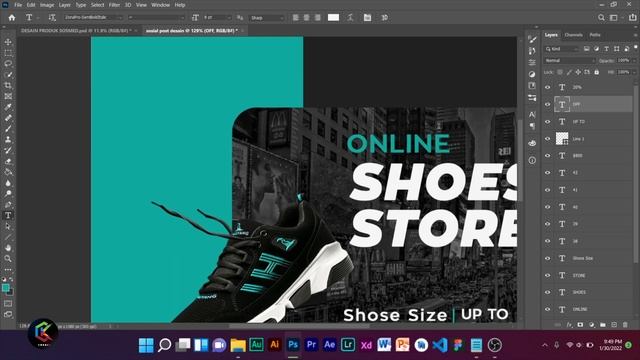Switch to the DESAIN PRODUK SOSMED document tab
This screenshot has width=640, height=360.
pos(76,31)
